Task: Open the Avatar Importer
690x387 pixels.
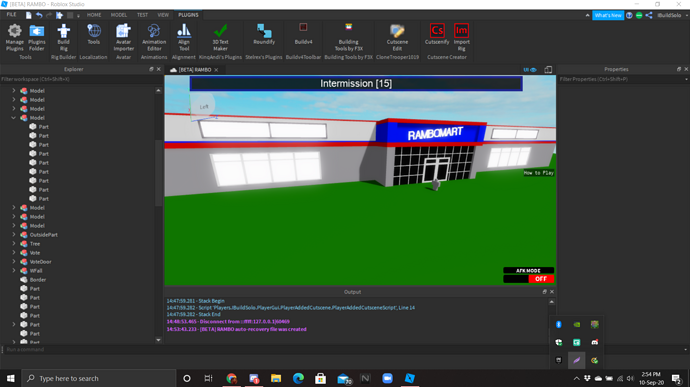Action: pyautogui.click(x=123, y=37)
